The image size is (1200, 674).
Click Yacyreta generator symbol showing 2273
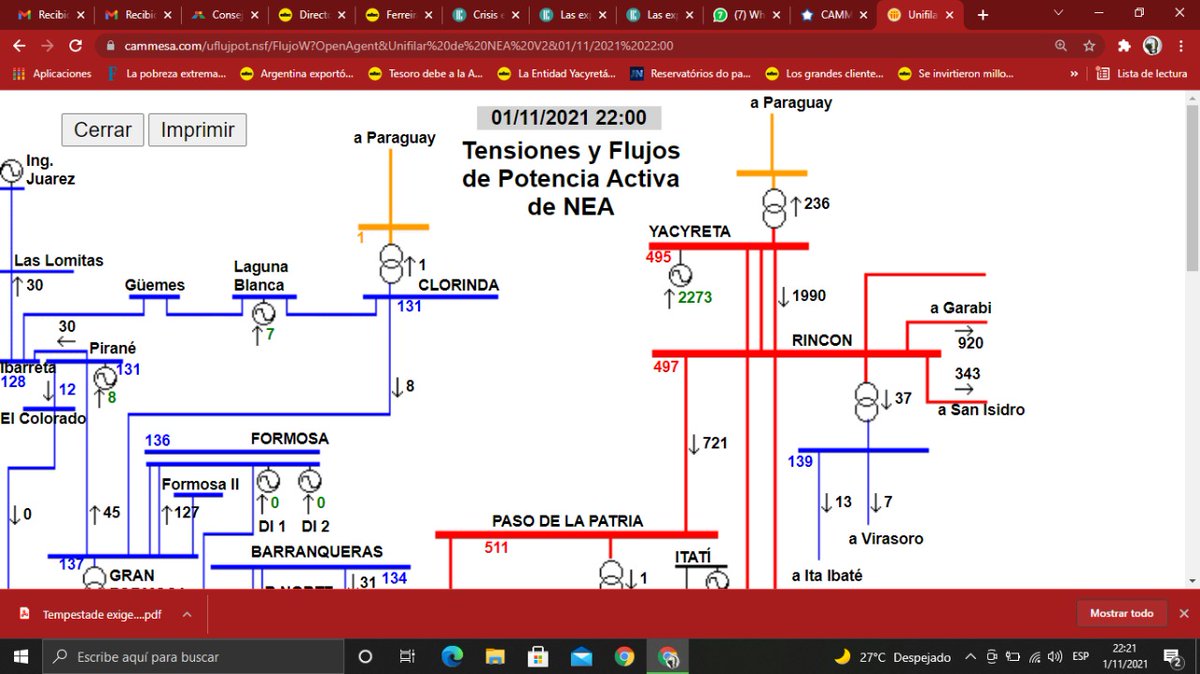[680, 275]
